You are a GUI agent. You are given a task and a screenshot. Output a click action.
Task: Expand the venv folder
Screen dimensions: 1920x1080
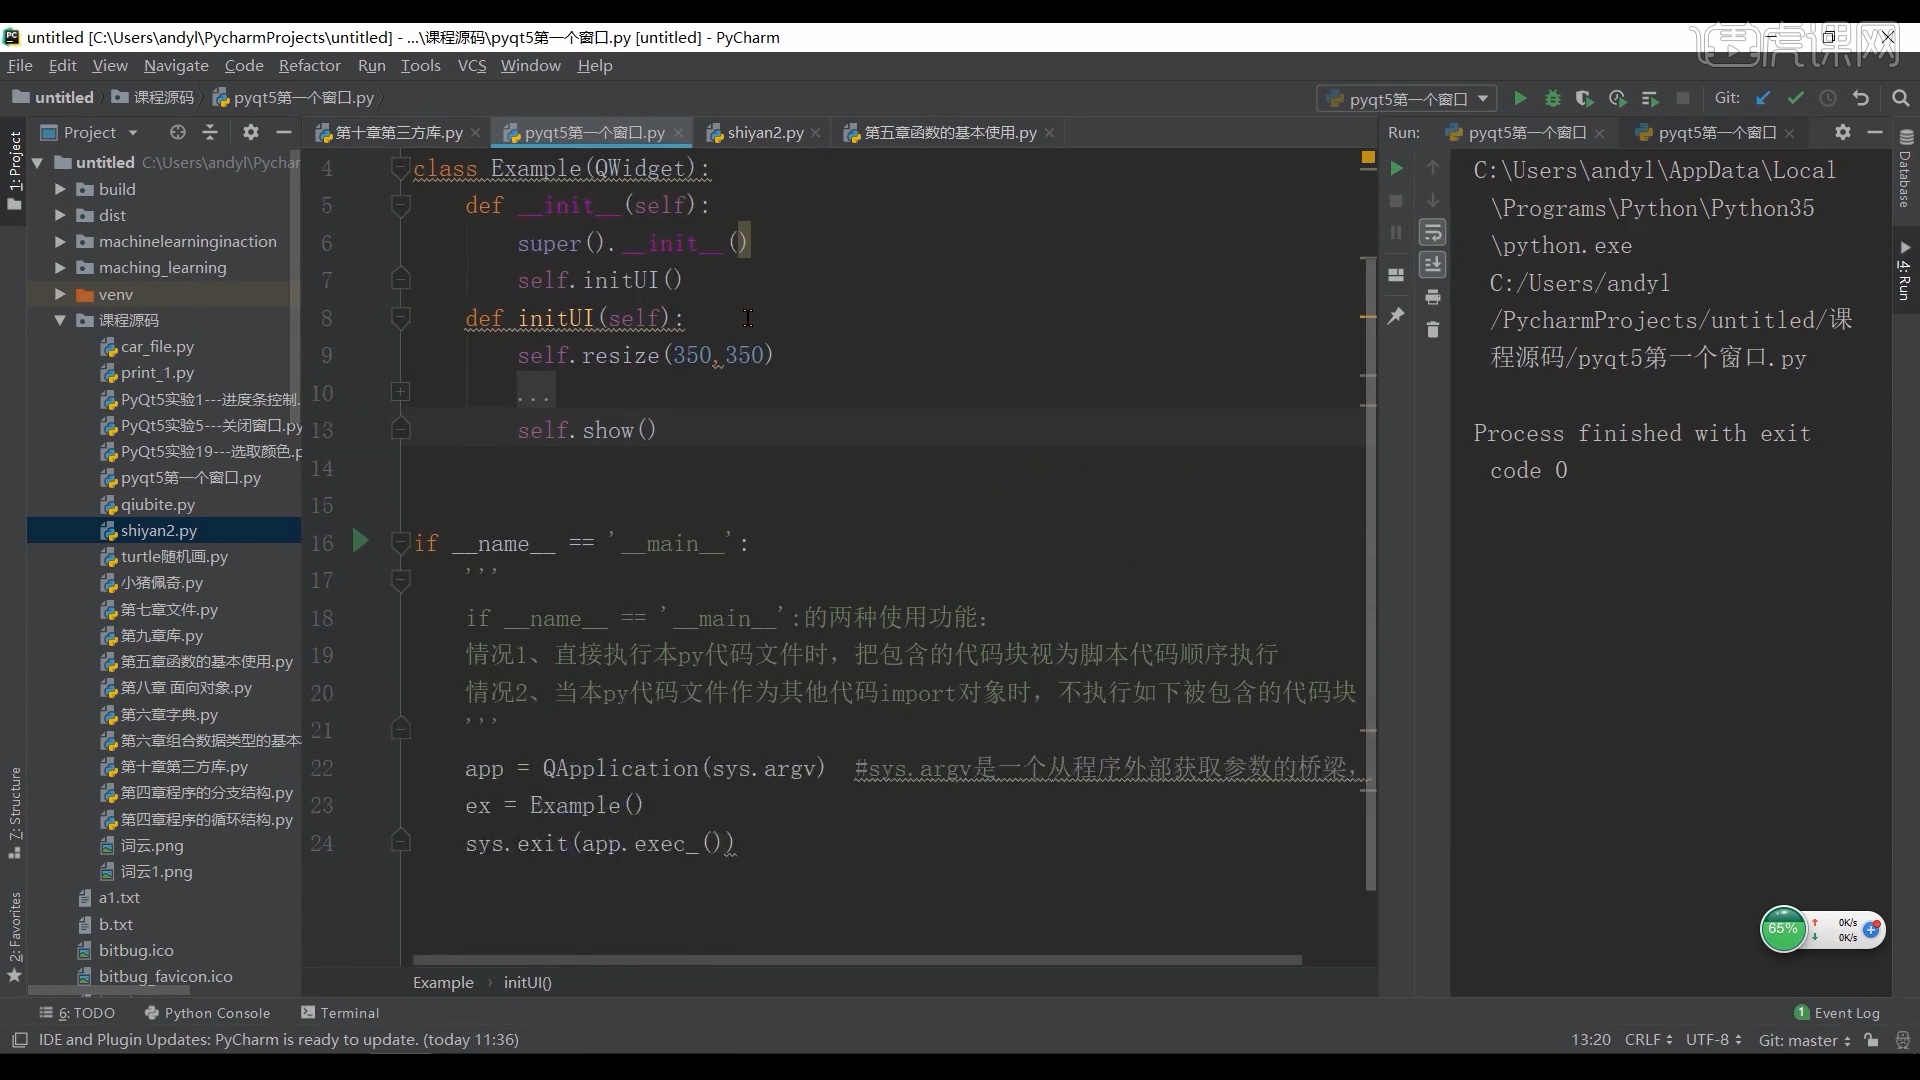(x=60, y=294)
